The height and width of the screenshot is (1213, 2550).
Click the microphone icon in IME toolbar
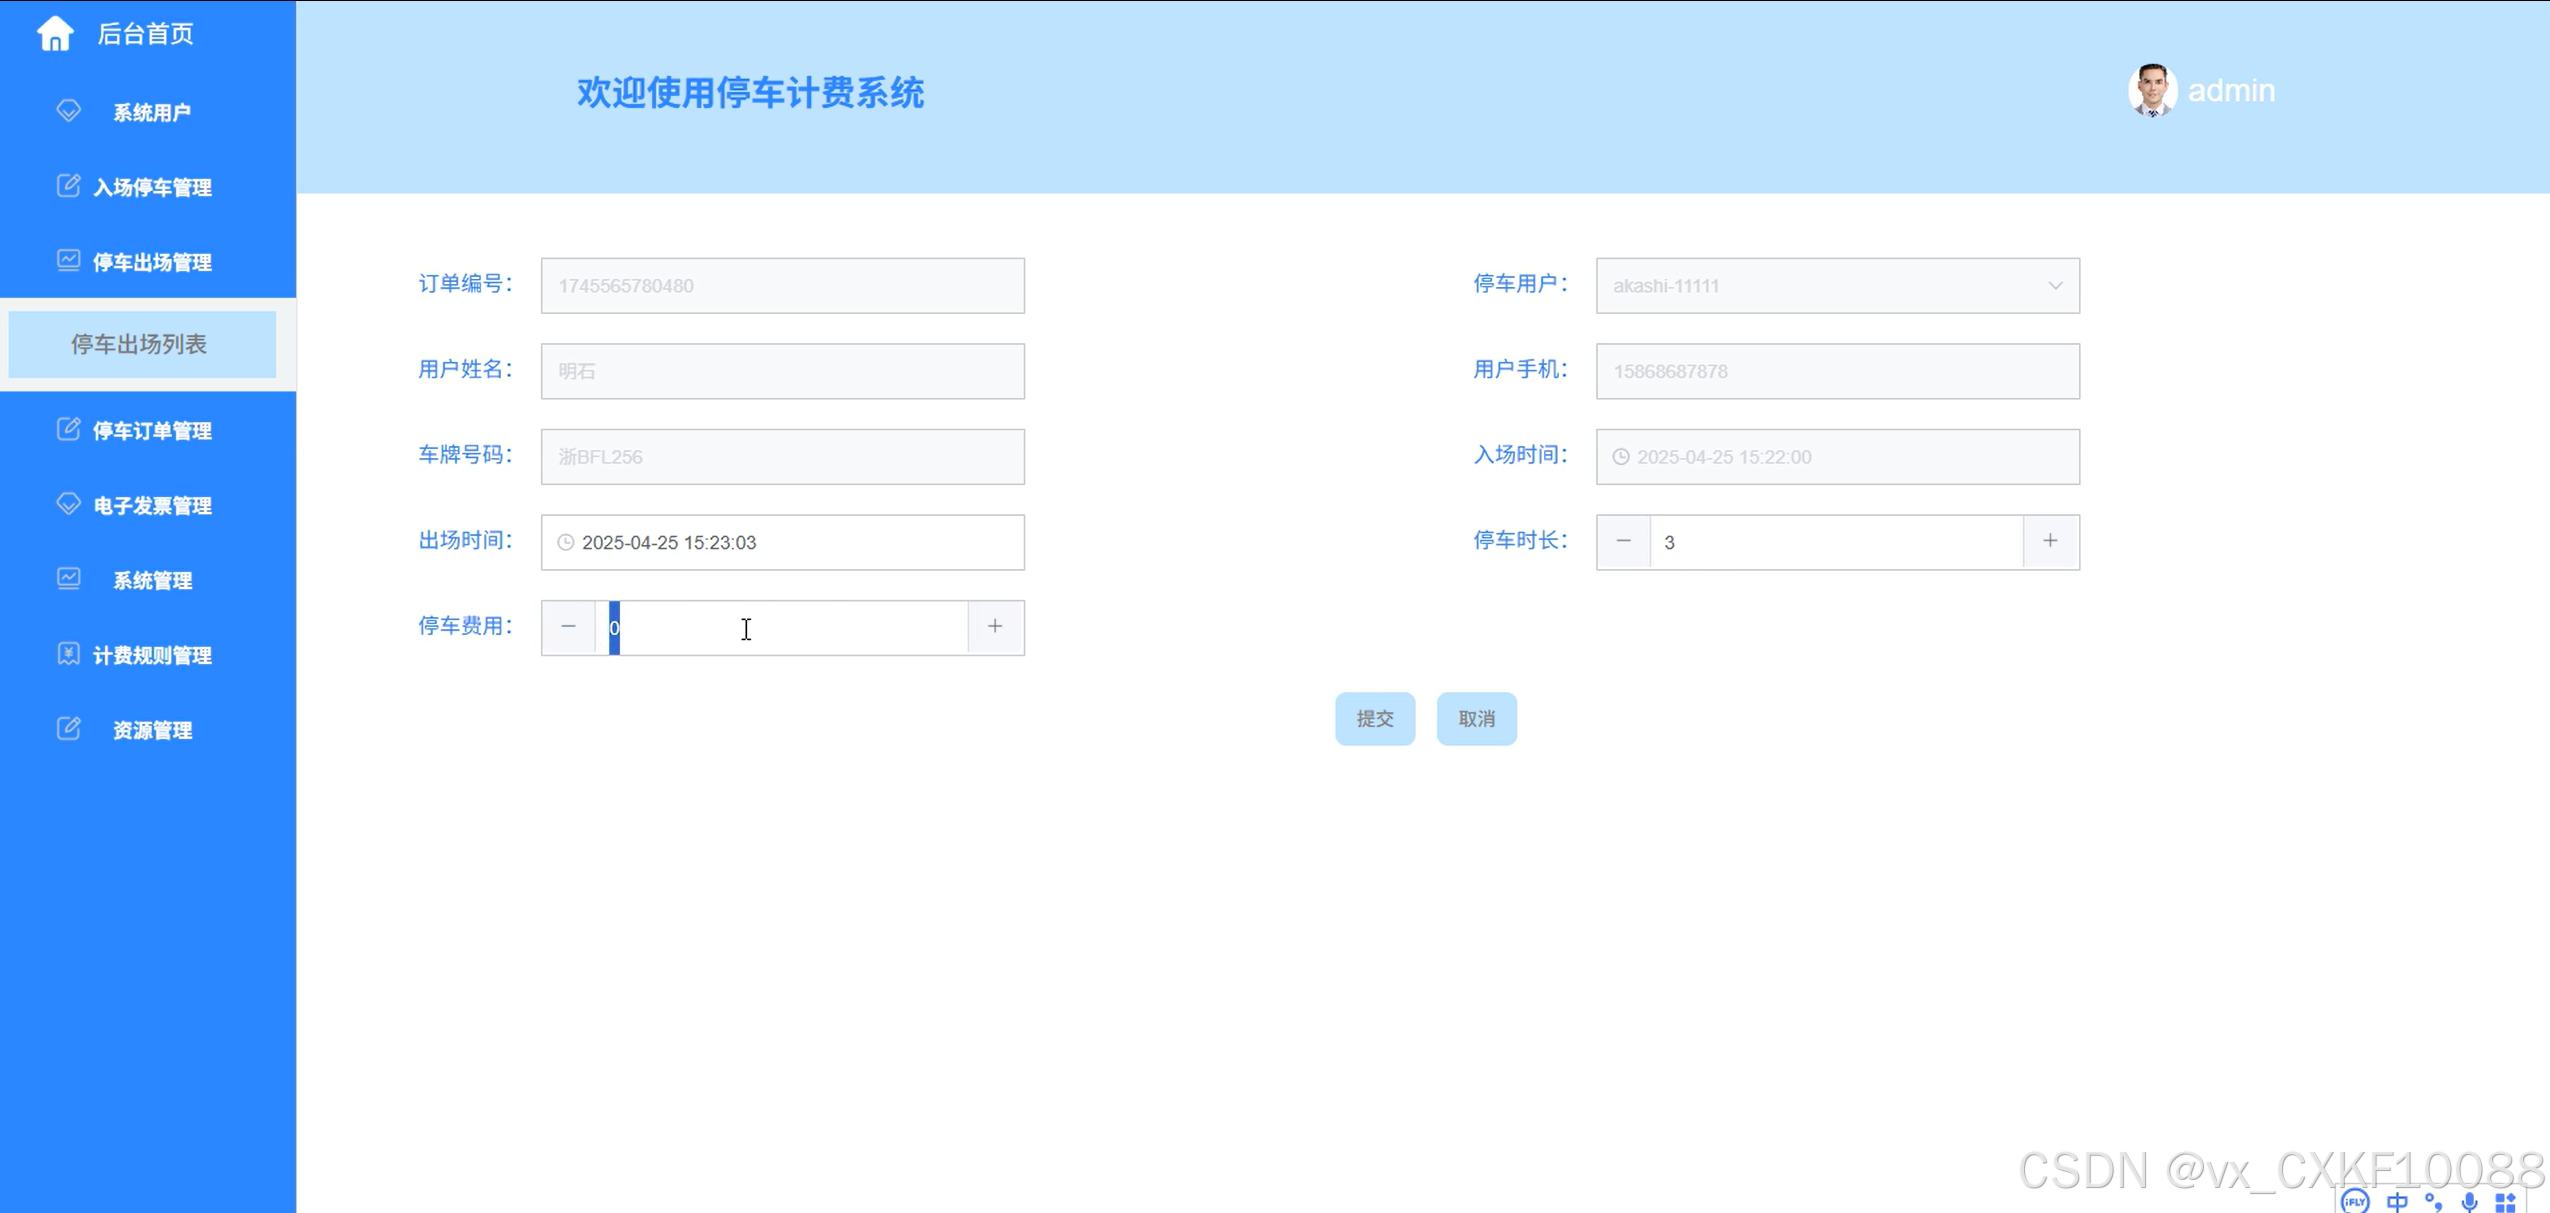click(2469, 1201)
